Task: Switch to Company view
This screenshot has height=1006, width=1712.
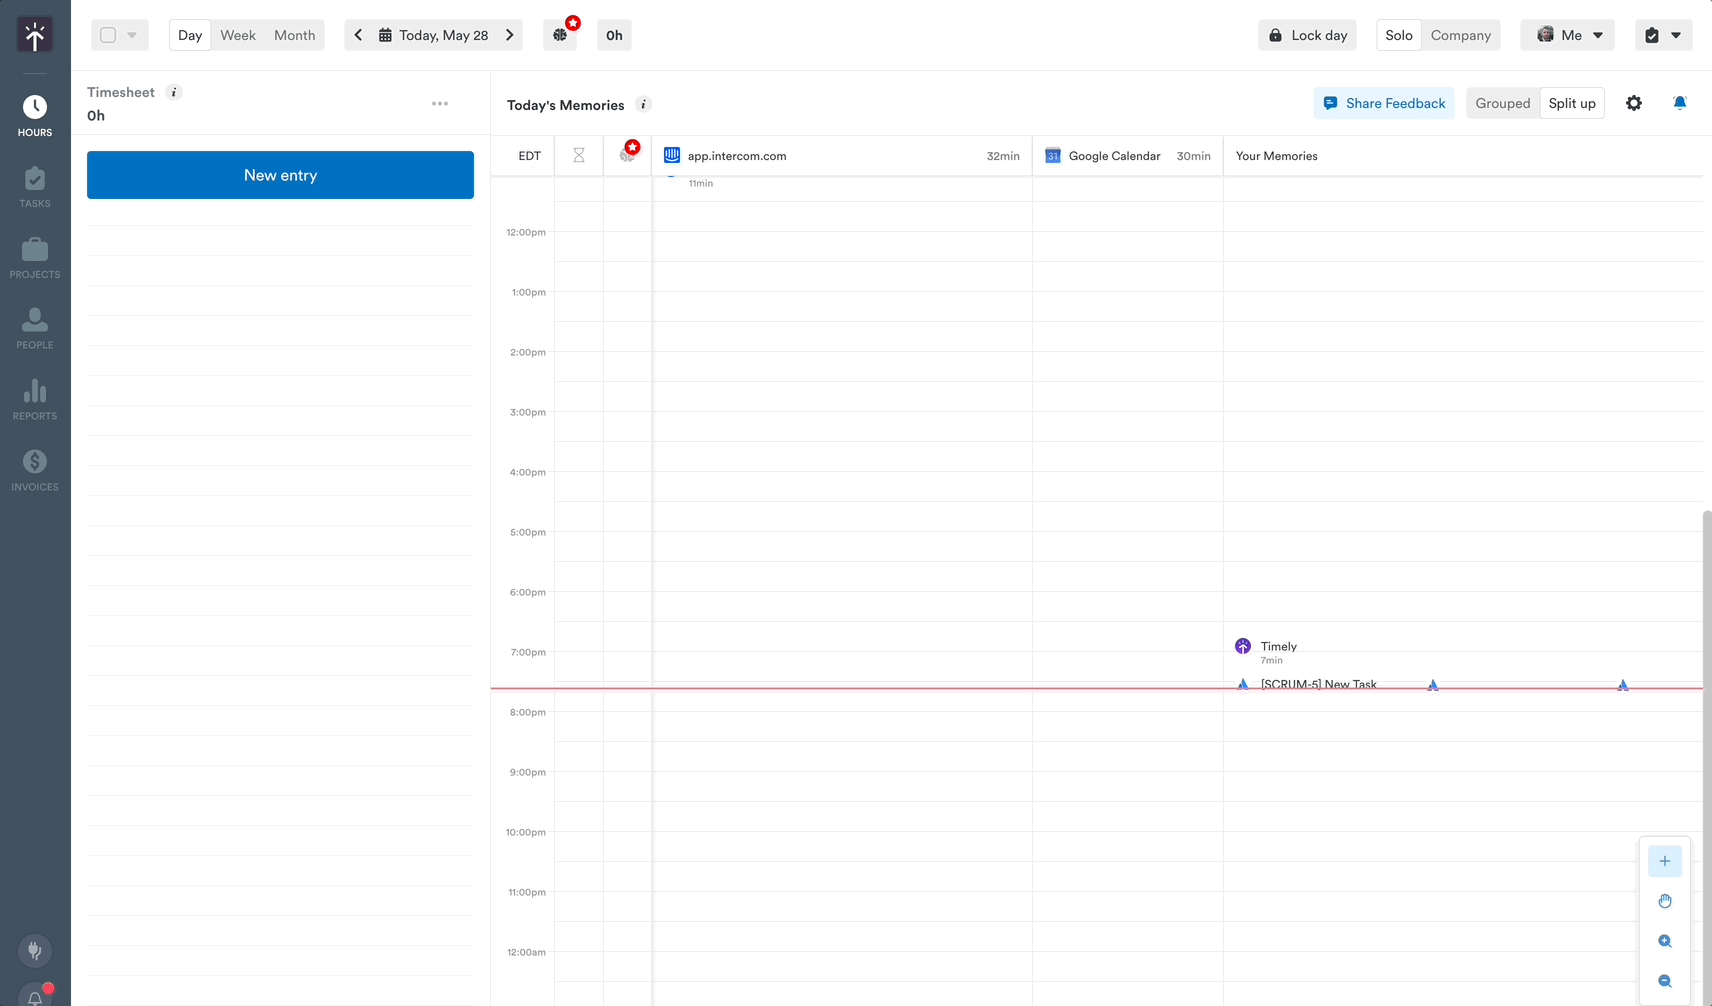Action: (1460, 35)
